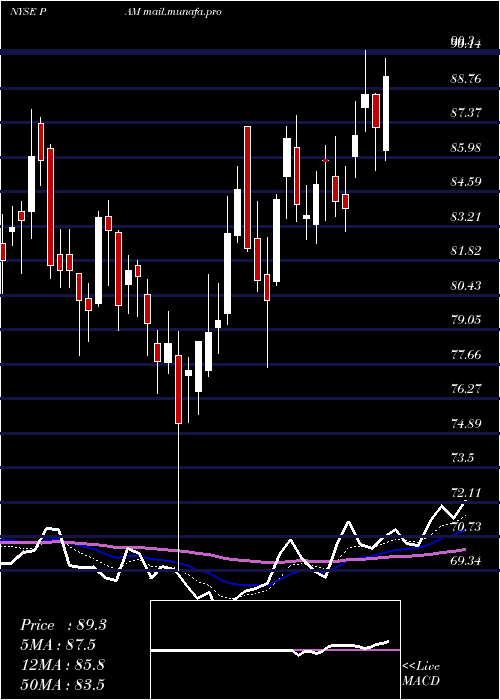Click the 12MA : 85.8 value
500x700 pixels.
62,665
